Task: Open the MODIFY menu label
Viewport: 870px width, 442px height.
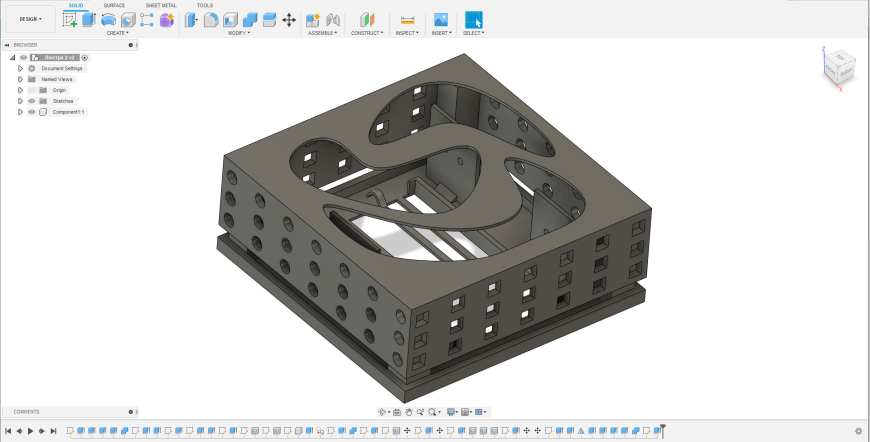Action: tap(238, 33)
